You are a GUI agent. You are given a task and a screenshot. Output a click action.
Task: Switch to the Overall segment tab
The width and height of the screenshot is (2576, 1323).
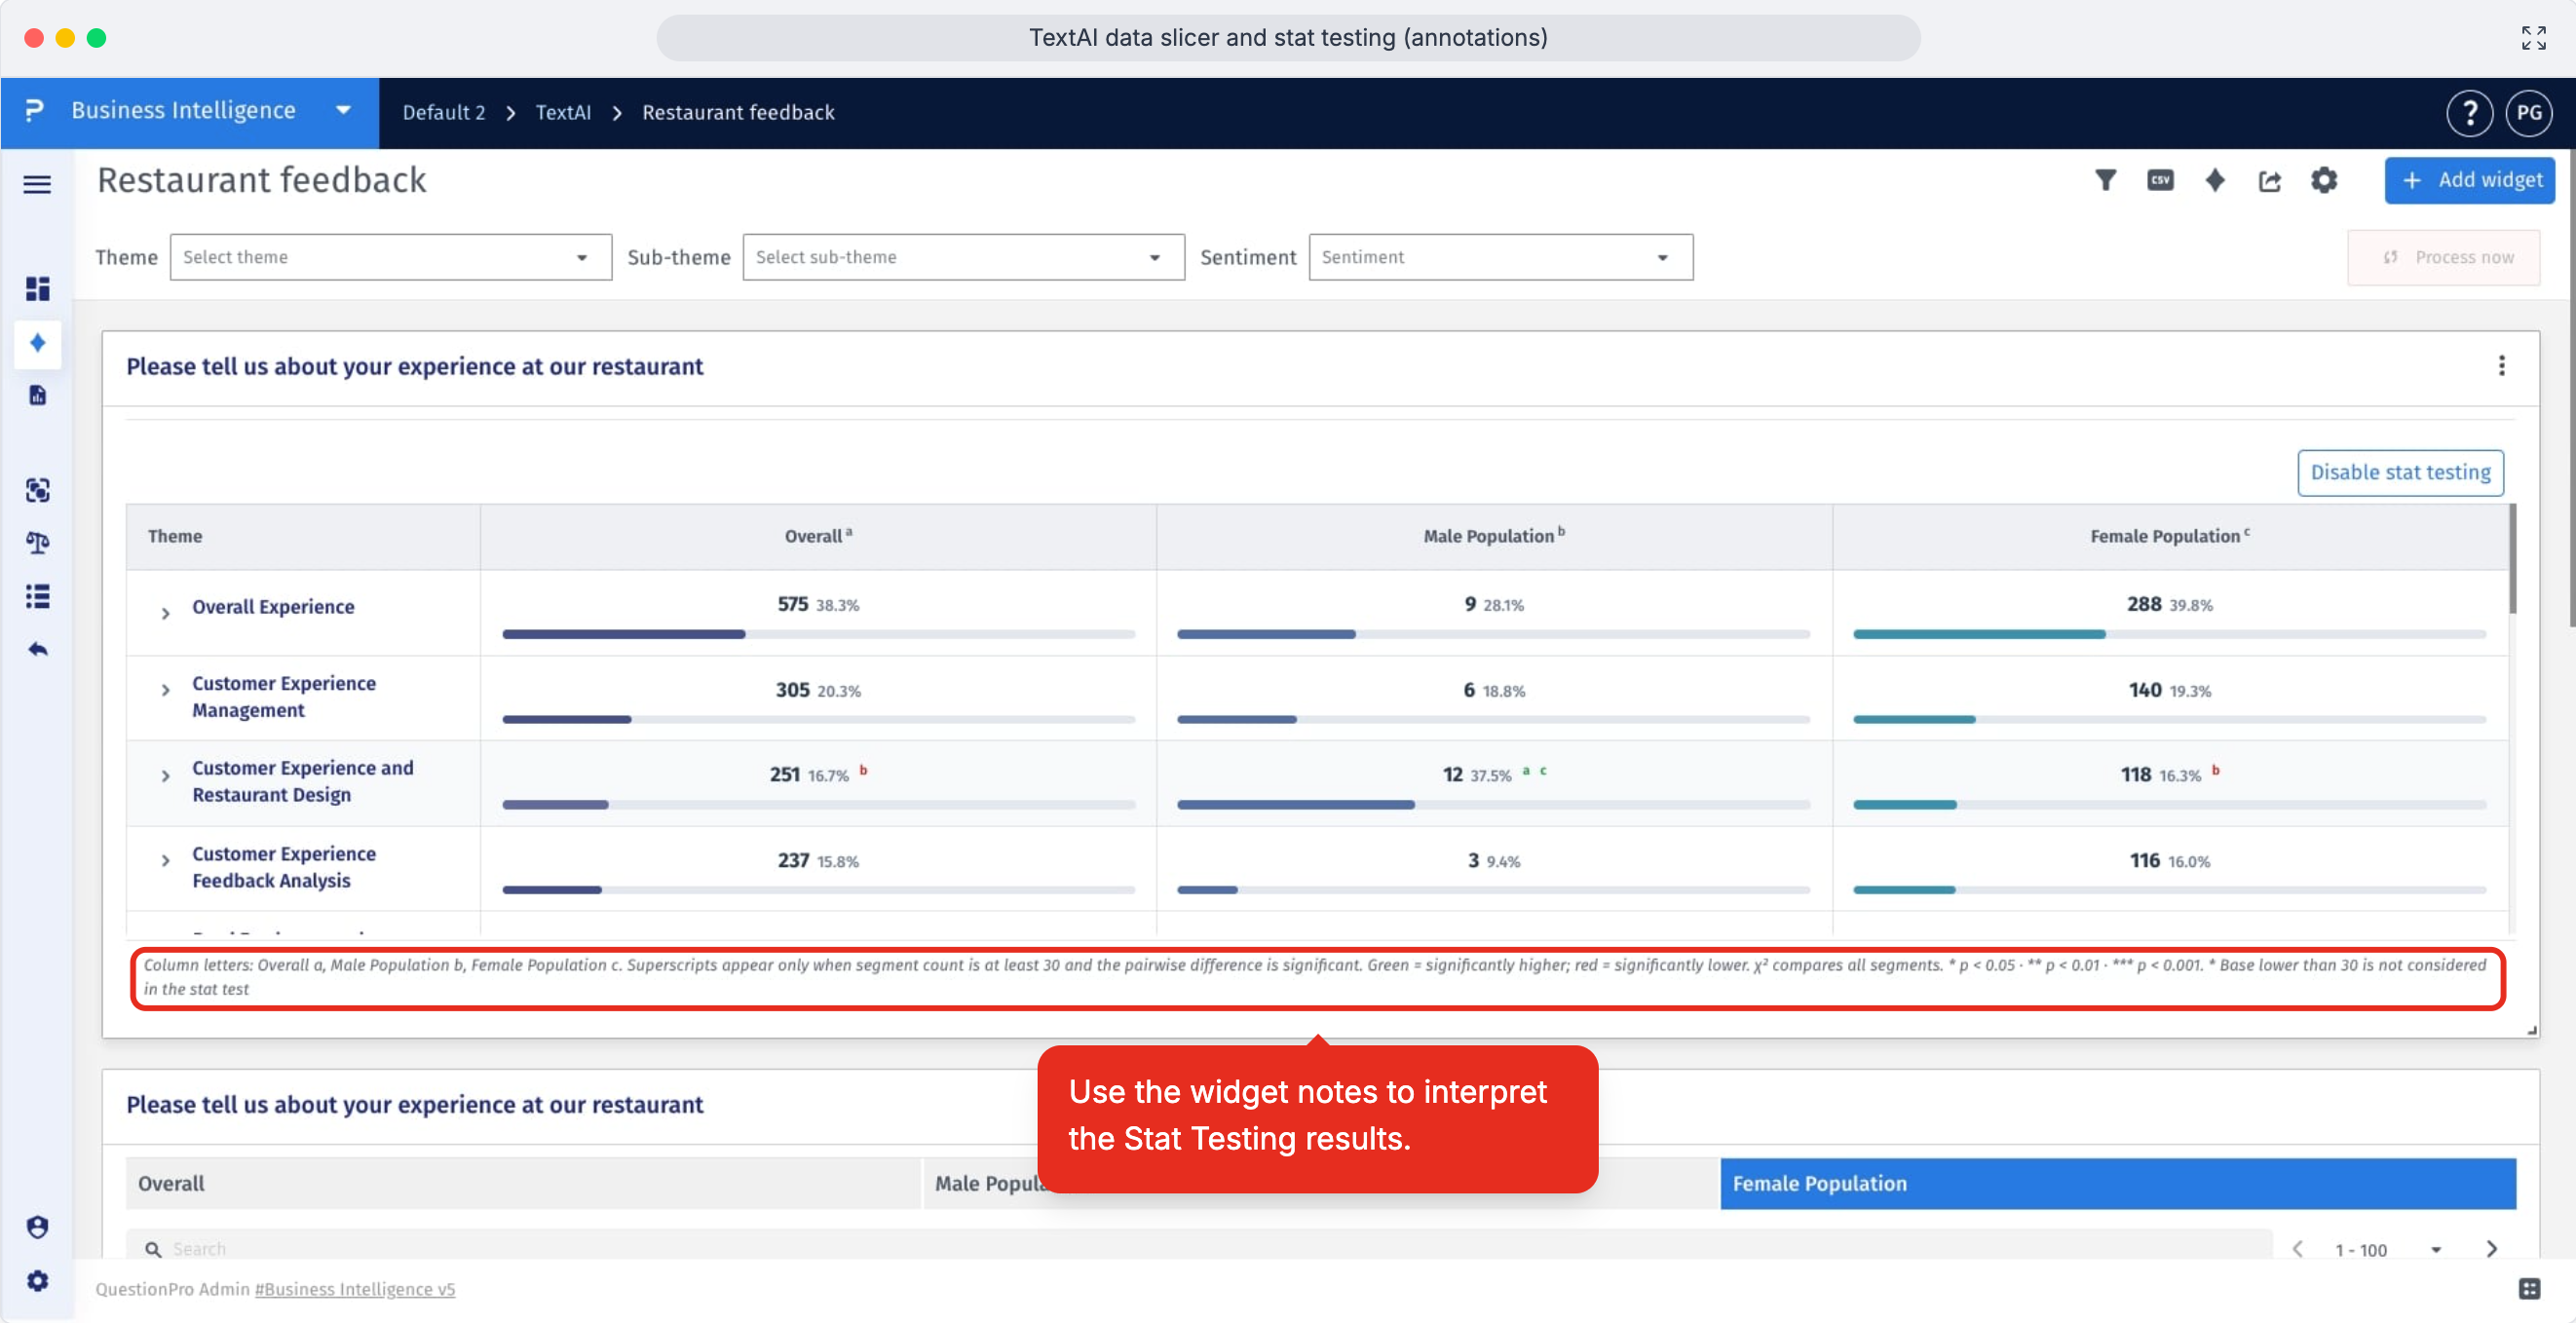[522, 1183]
